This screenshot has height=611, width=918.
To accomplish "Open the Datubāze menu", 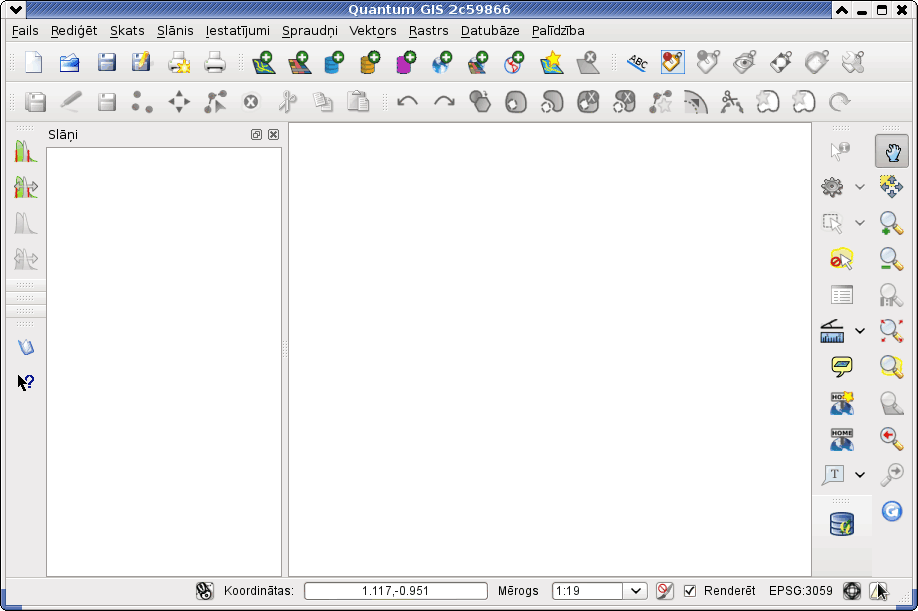I will click(x=490, y=30).
